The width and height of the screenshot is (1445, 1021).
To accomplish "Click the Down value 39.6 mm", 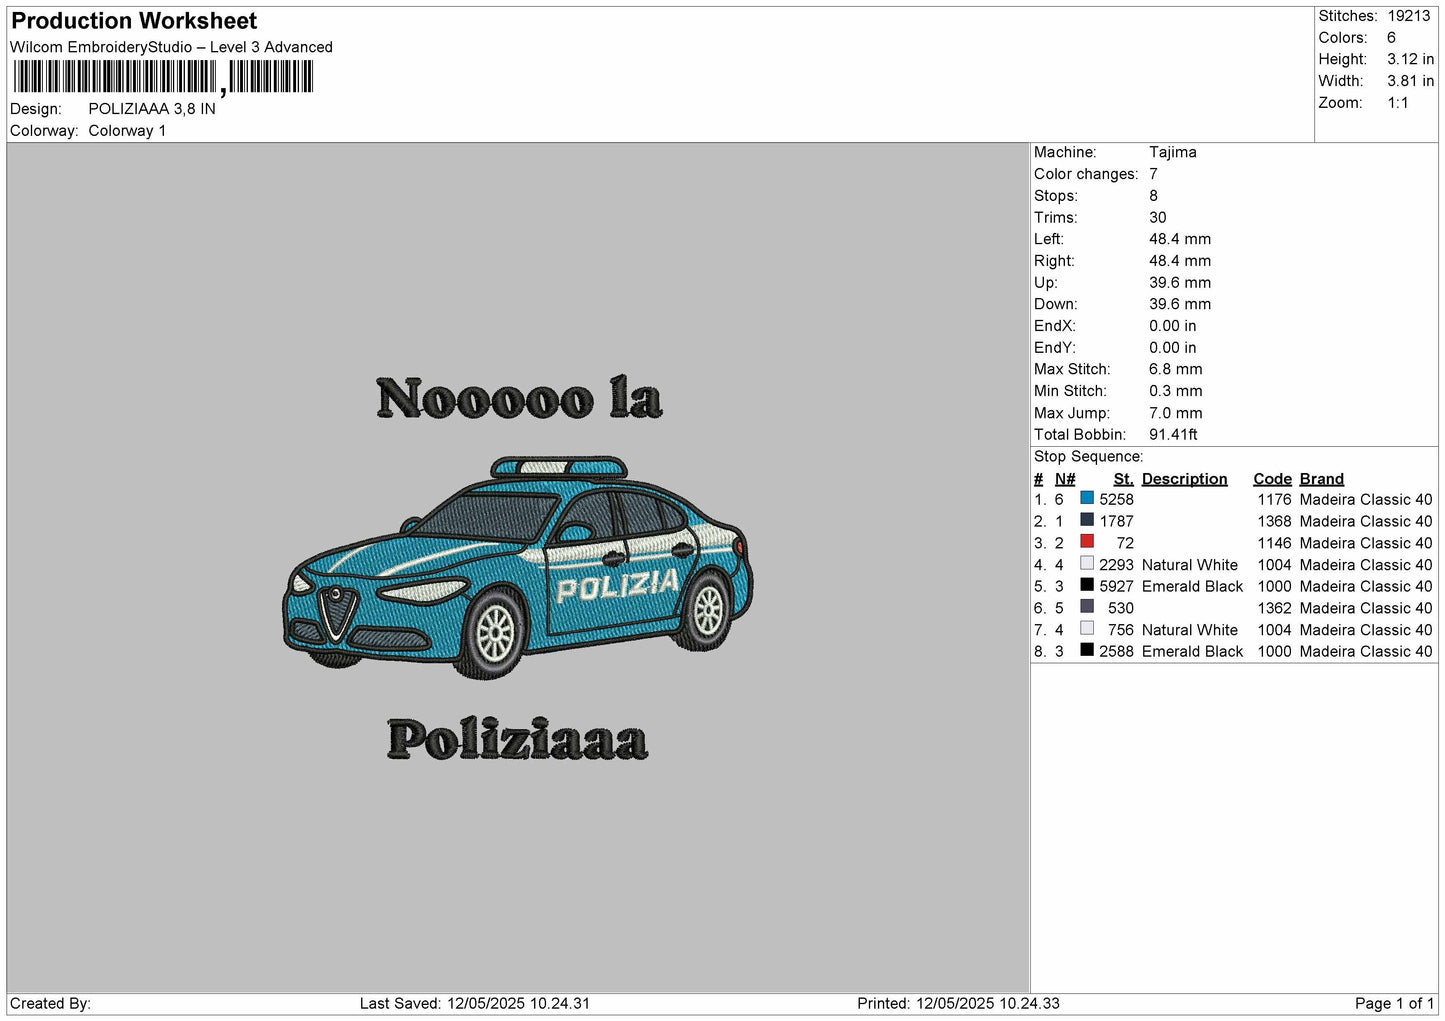I will [1180, 304].
